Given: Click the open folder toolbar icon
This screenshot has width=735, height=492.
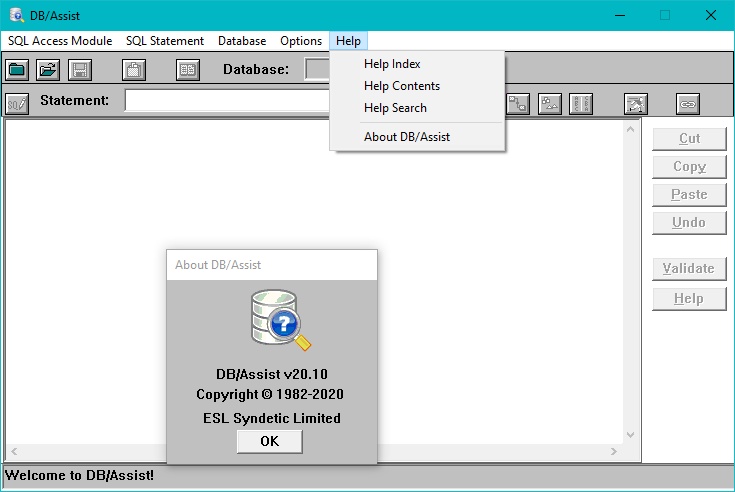Looking at the screenshot, I should pos(48,69).
